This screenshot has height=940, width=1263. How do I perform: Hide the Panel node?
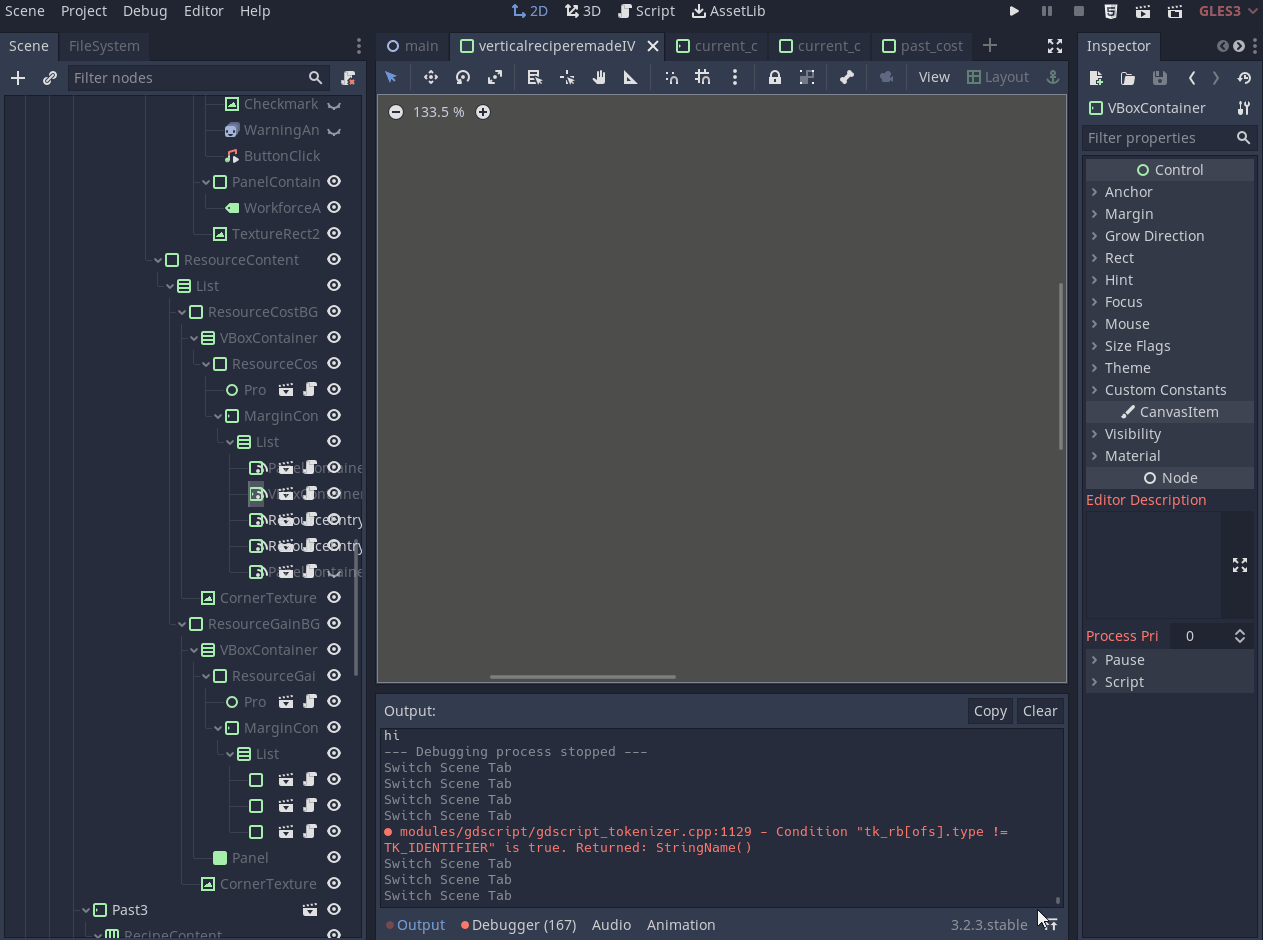[x=335, y=857]
